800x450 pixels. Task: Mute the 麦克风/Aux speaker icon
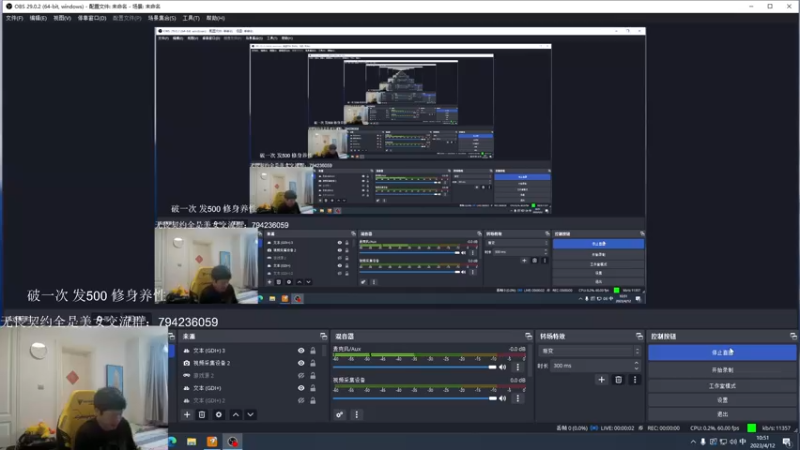[x=504, y=367]
